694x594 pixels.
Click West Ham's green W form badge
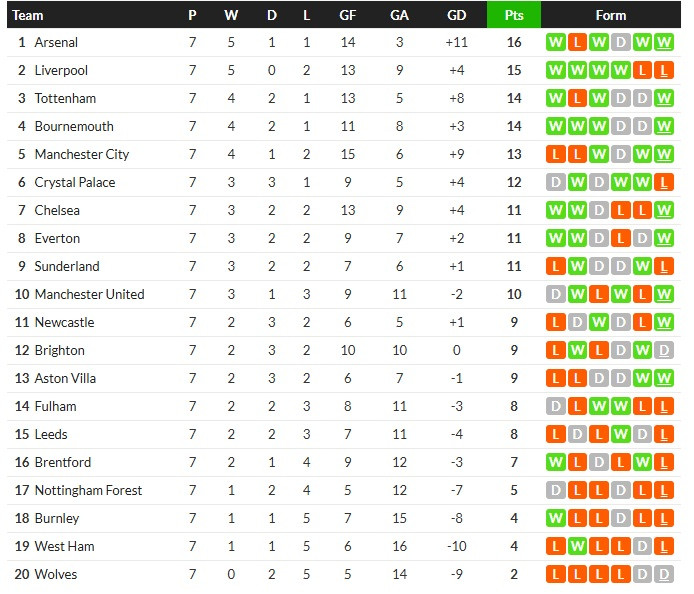click(577, 547)
